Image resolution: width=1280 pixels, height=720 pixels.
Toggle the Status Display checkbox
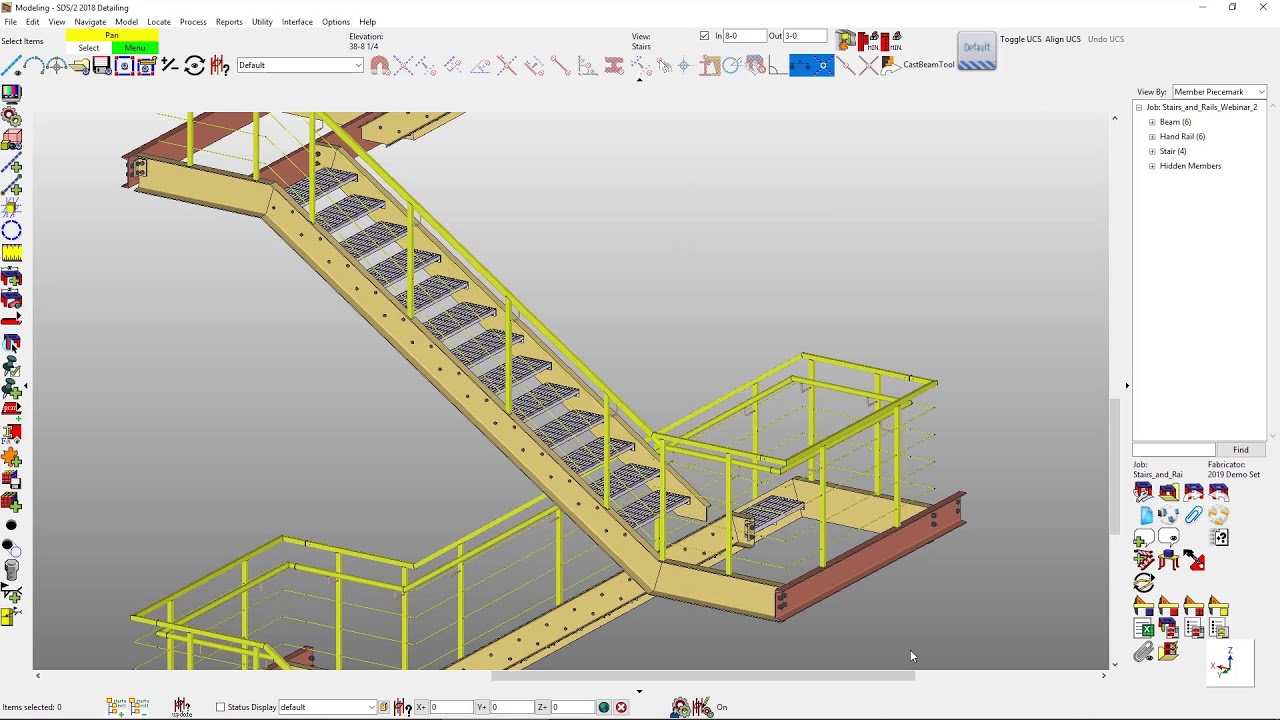tap(221, 707)
